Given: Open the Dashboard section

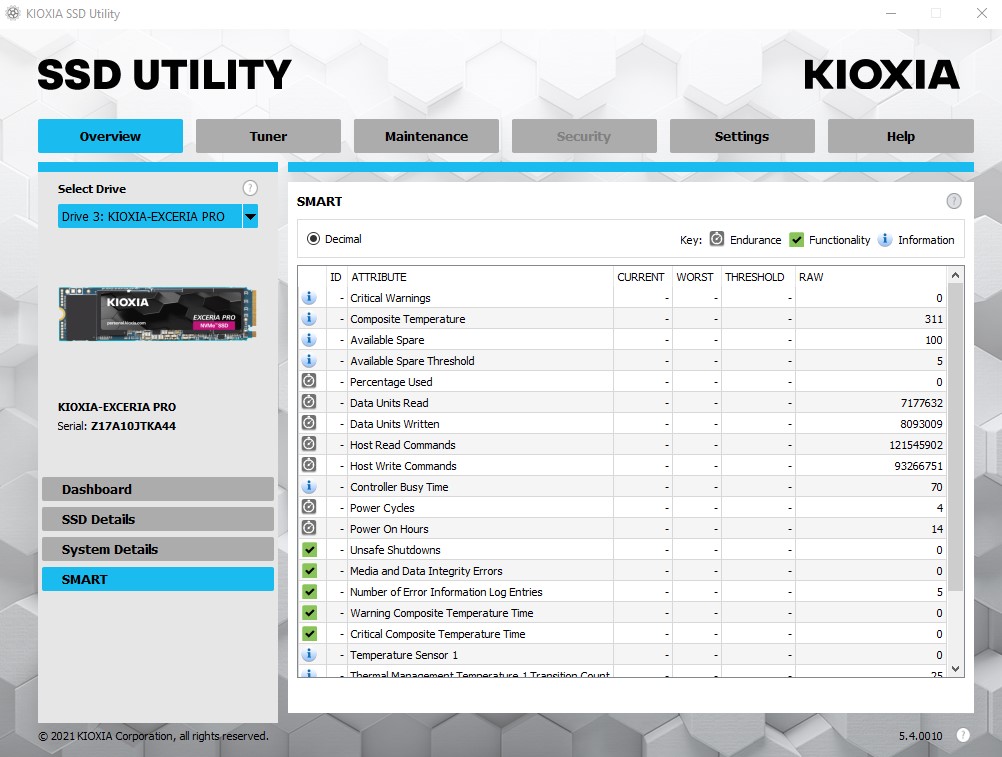Looking at the screenshot, I should (158, 489).
